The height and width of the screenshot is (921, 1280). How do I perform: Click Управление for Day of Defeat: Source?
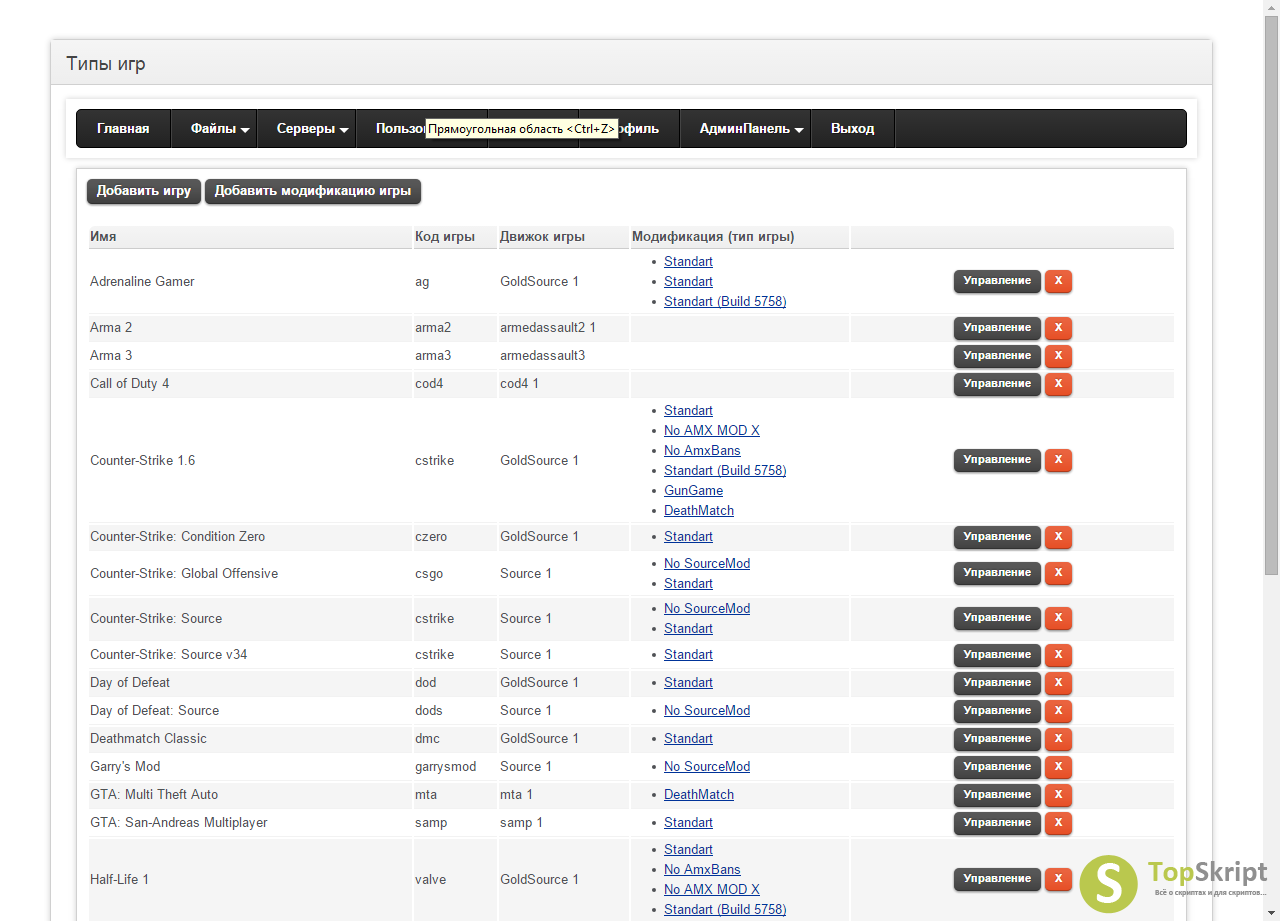[x=997, y=711]
